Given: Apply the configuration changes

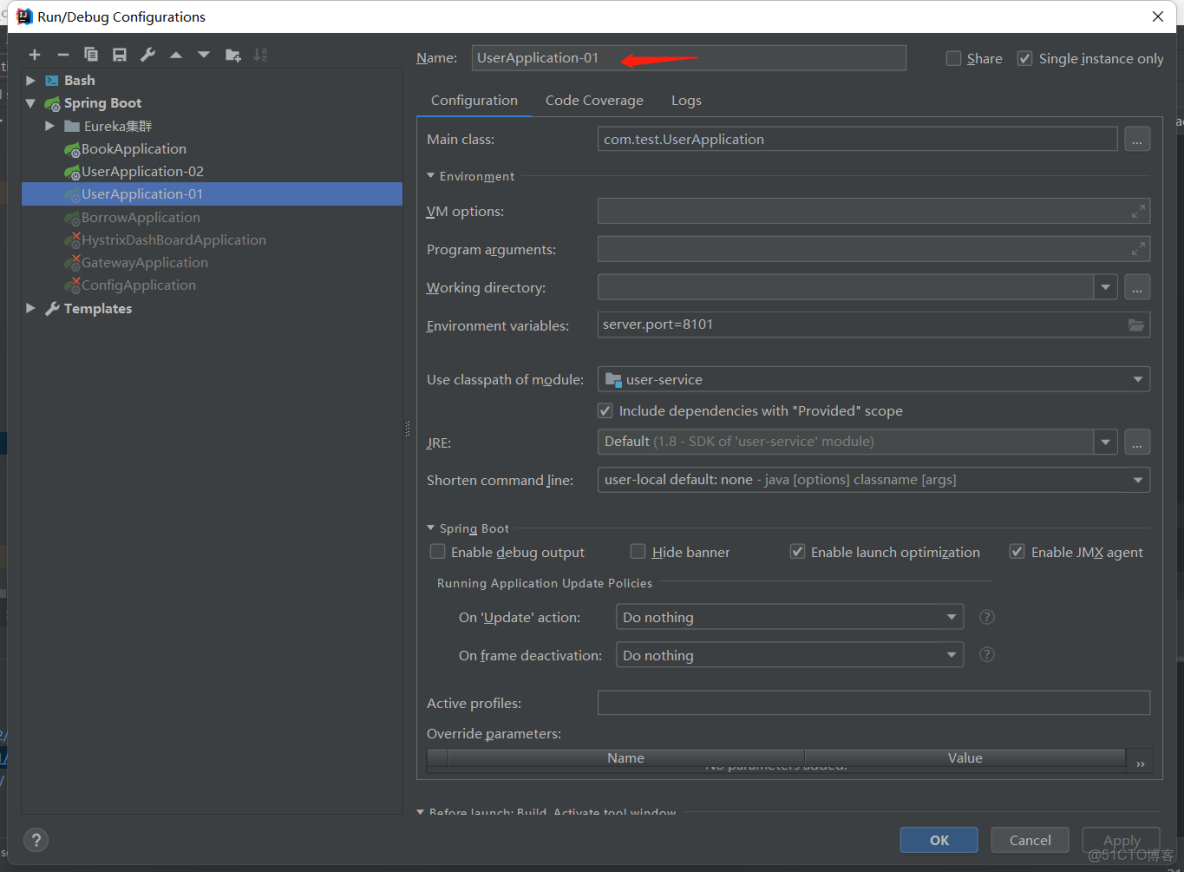Looking at the screenshot, I should click(x=1120, y=840).
